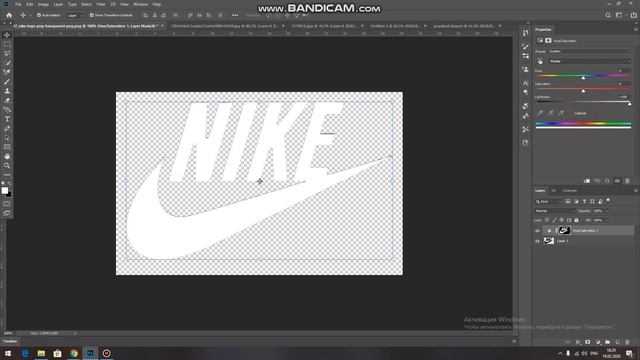The height and width of the screenshot is (360, 640).
Task: Open Chrome from the taskbar
Action: point(73,353)
